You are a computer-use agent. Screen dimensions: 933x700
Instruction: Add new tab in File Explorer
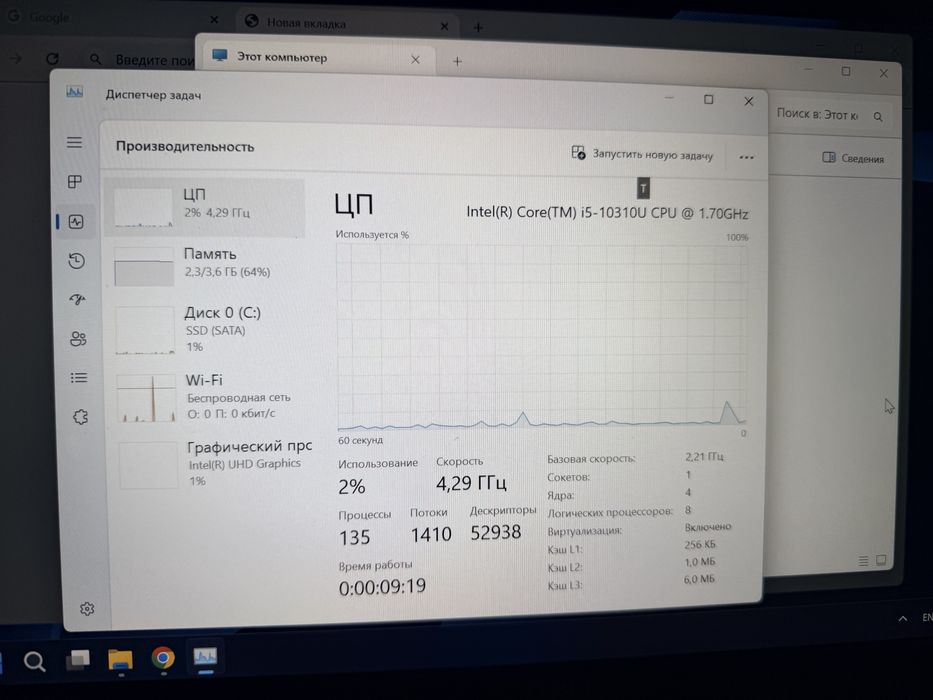click(x=457, y=61)
